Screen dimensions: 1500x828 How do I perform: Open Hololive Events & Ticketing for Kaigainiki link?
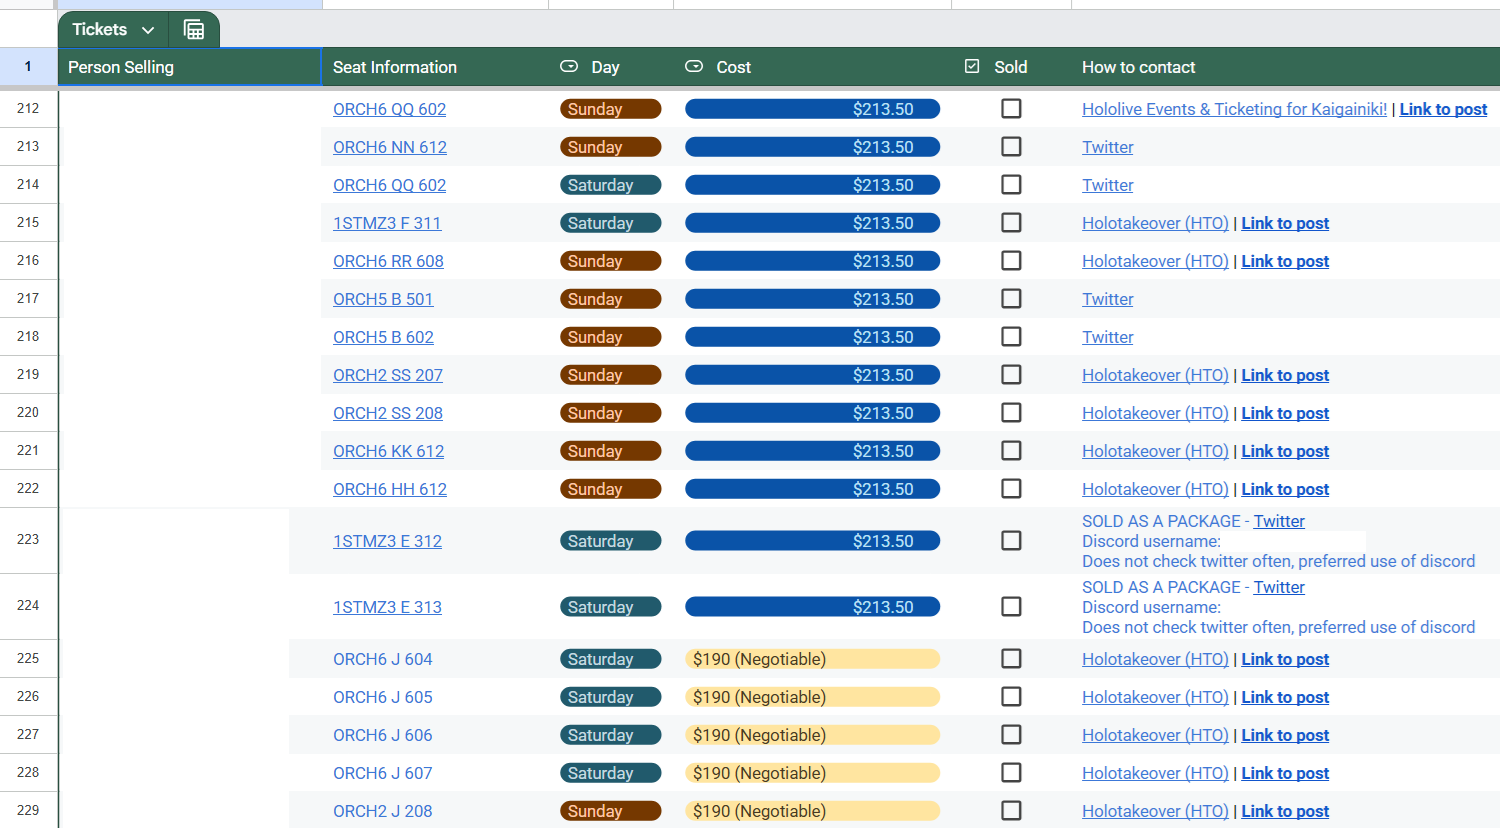(x=1234, y=109)
